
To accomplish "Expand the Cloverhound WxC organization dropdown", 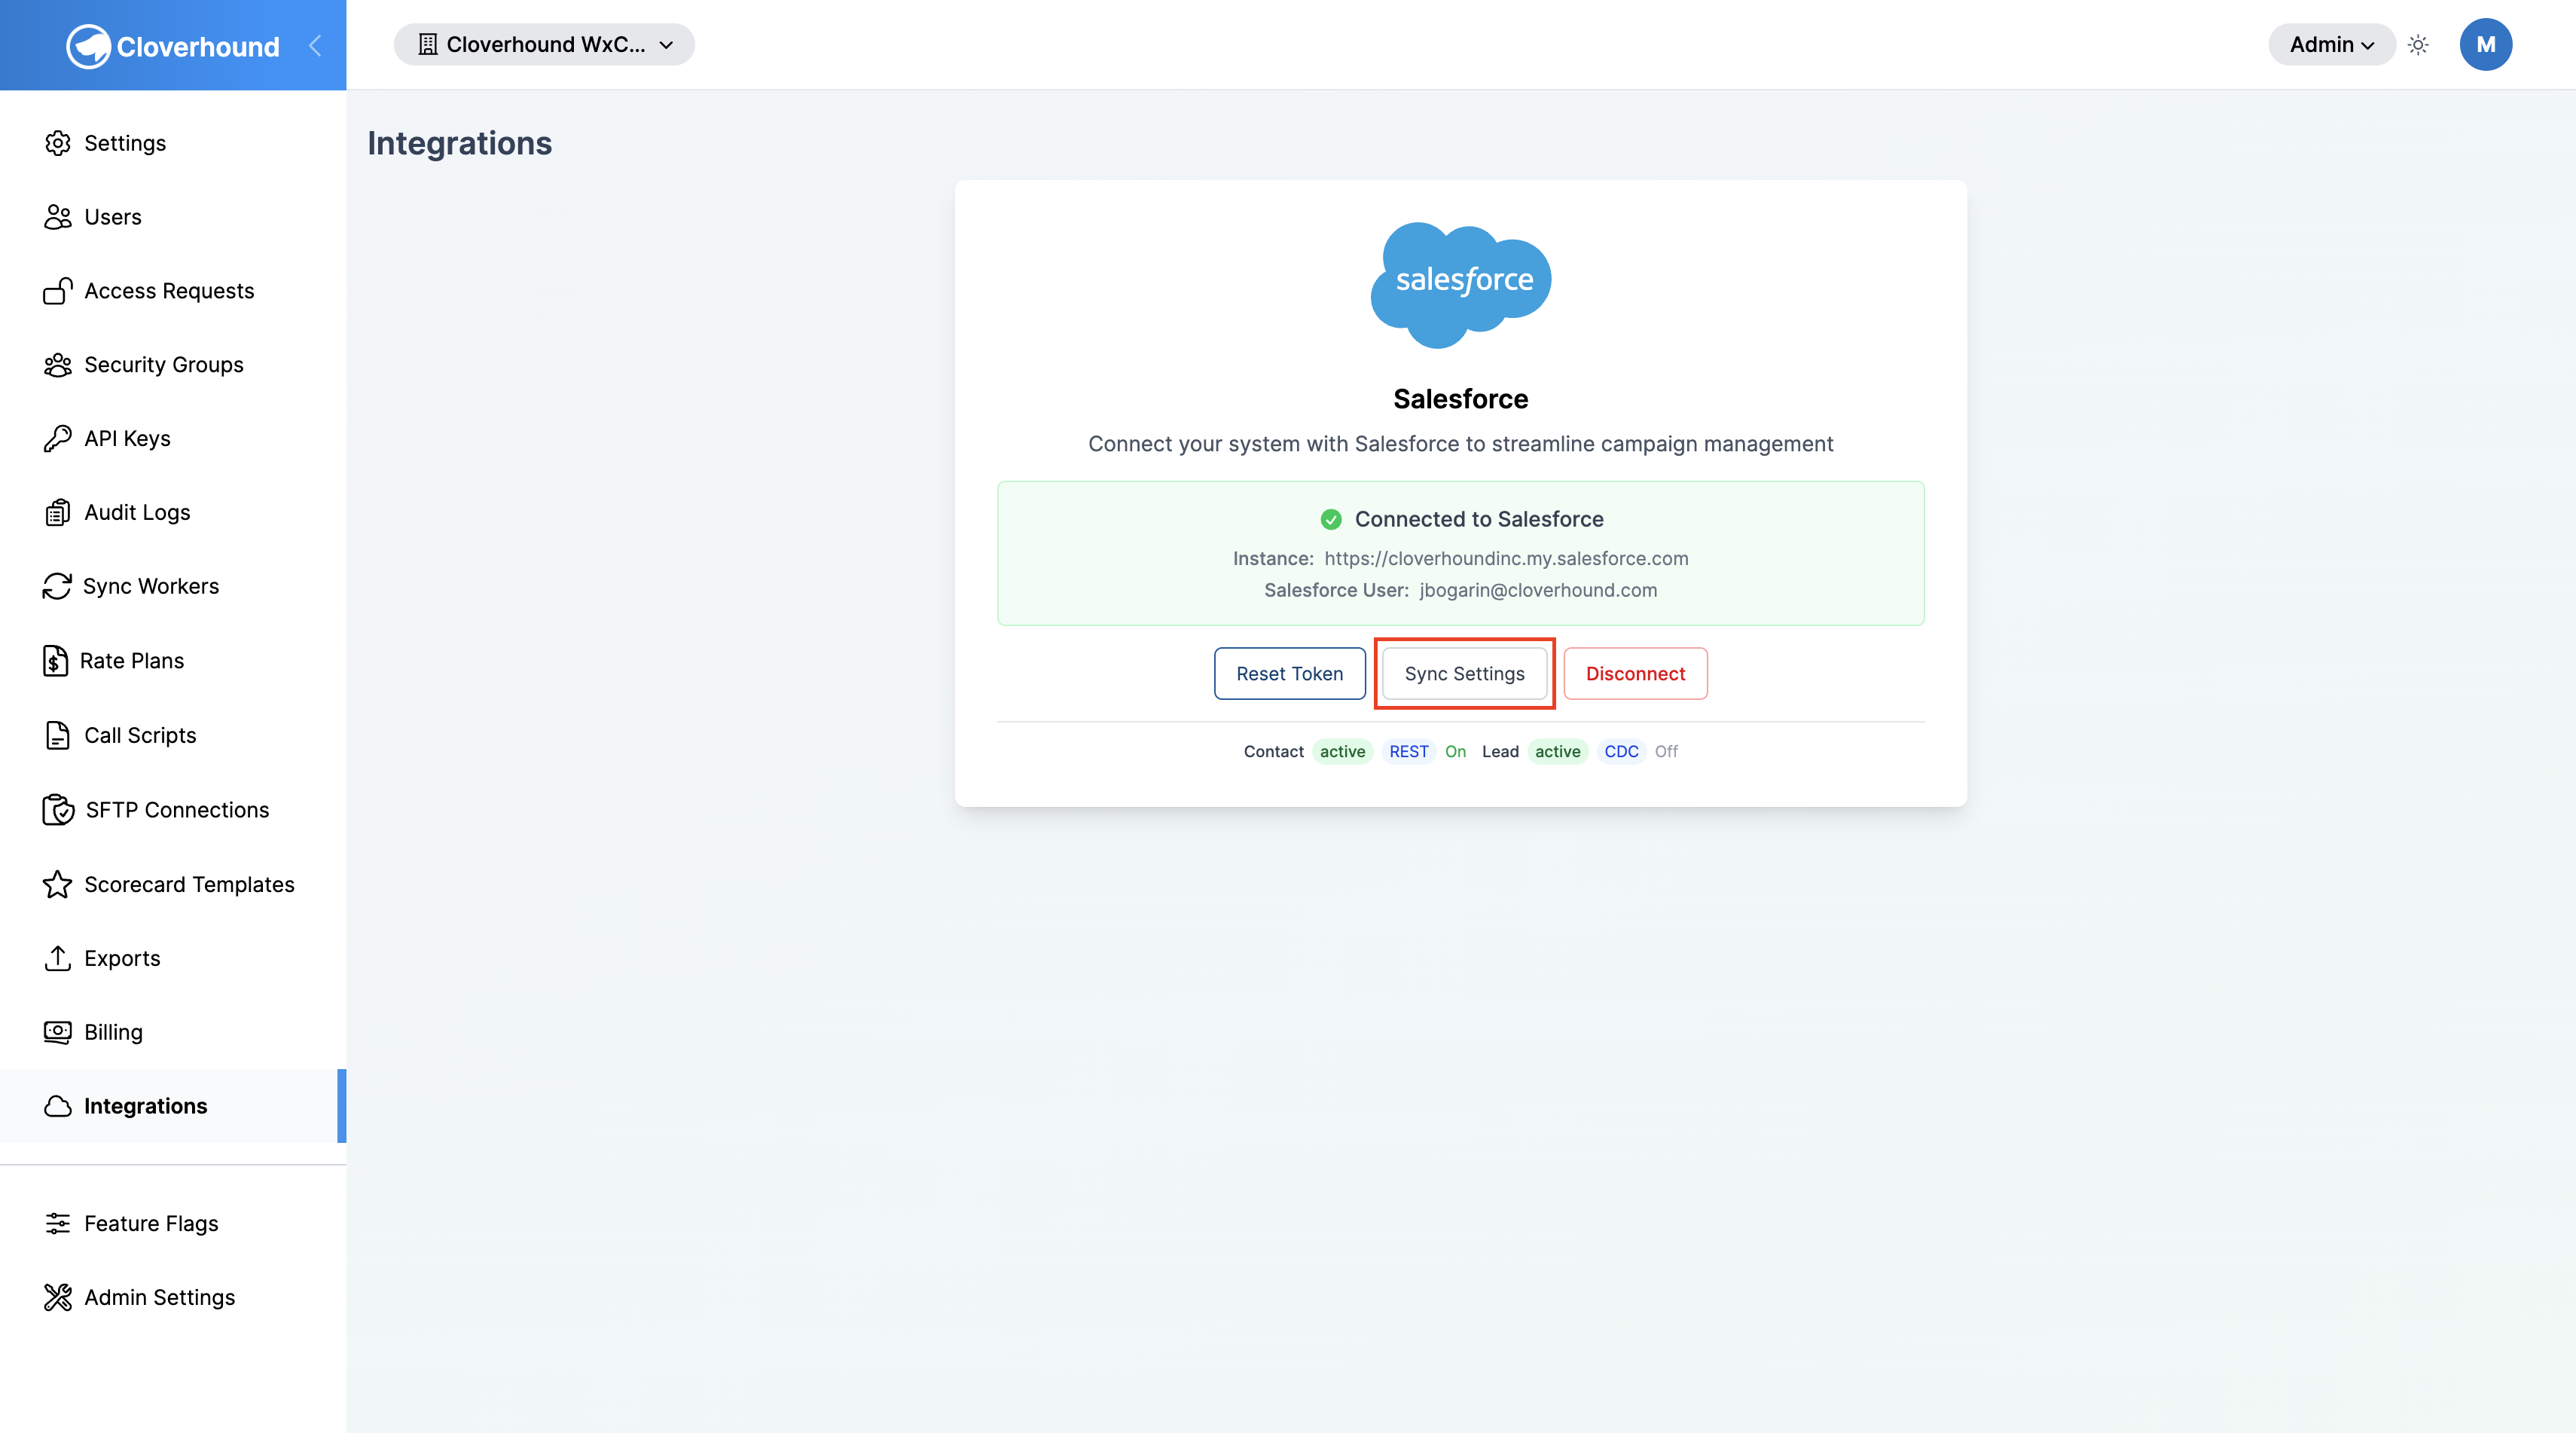I will (544, 45).
